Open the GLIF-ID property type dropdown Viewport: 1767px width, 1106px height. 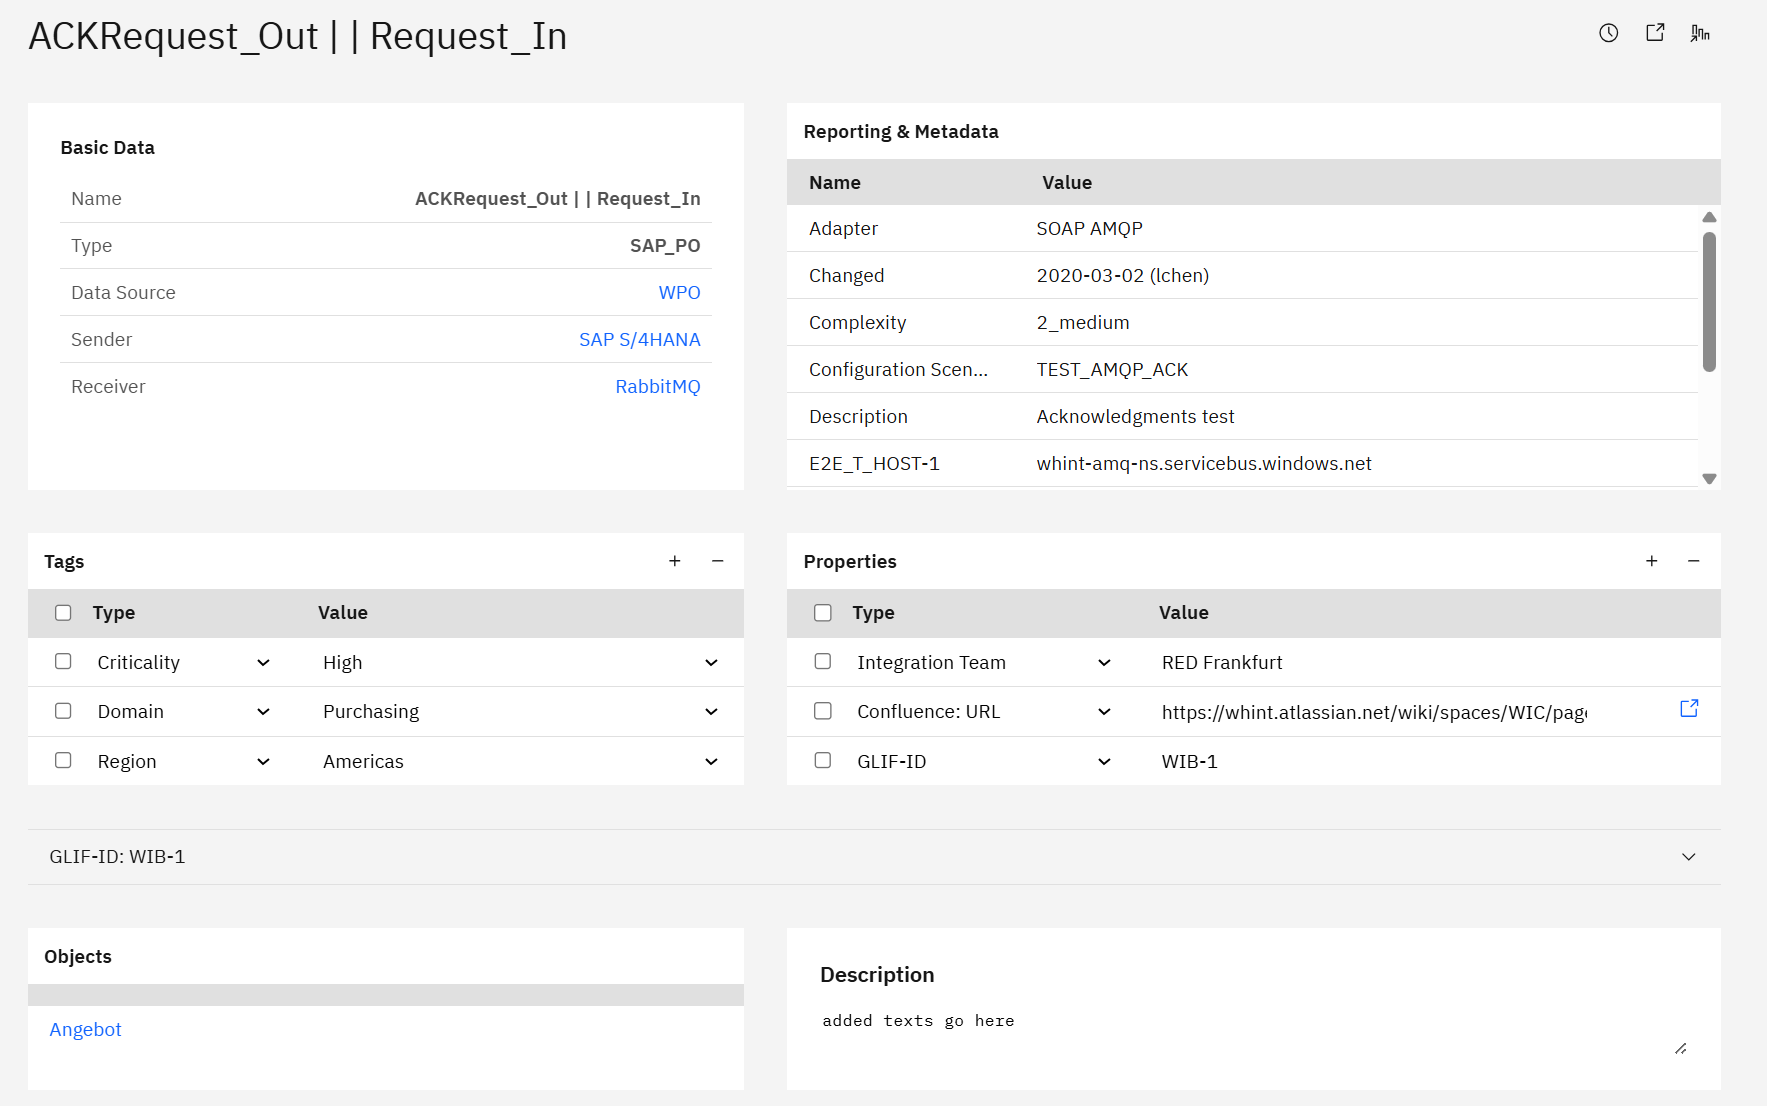point(1104,762)
